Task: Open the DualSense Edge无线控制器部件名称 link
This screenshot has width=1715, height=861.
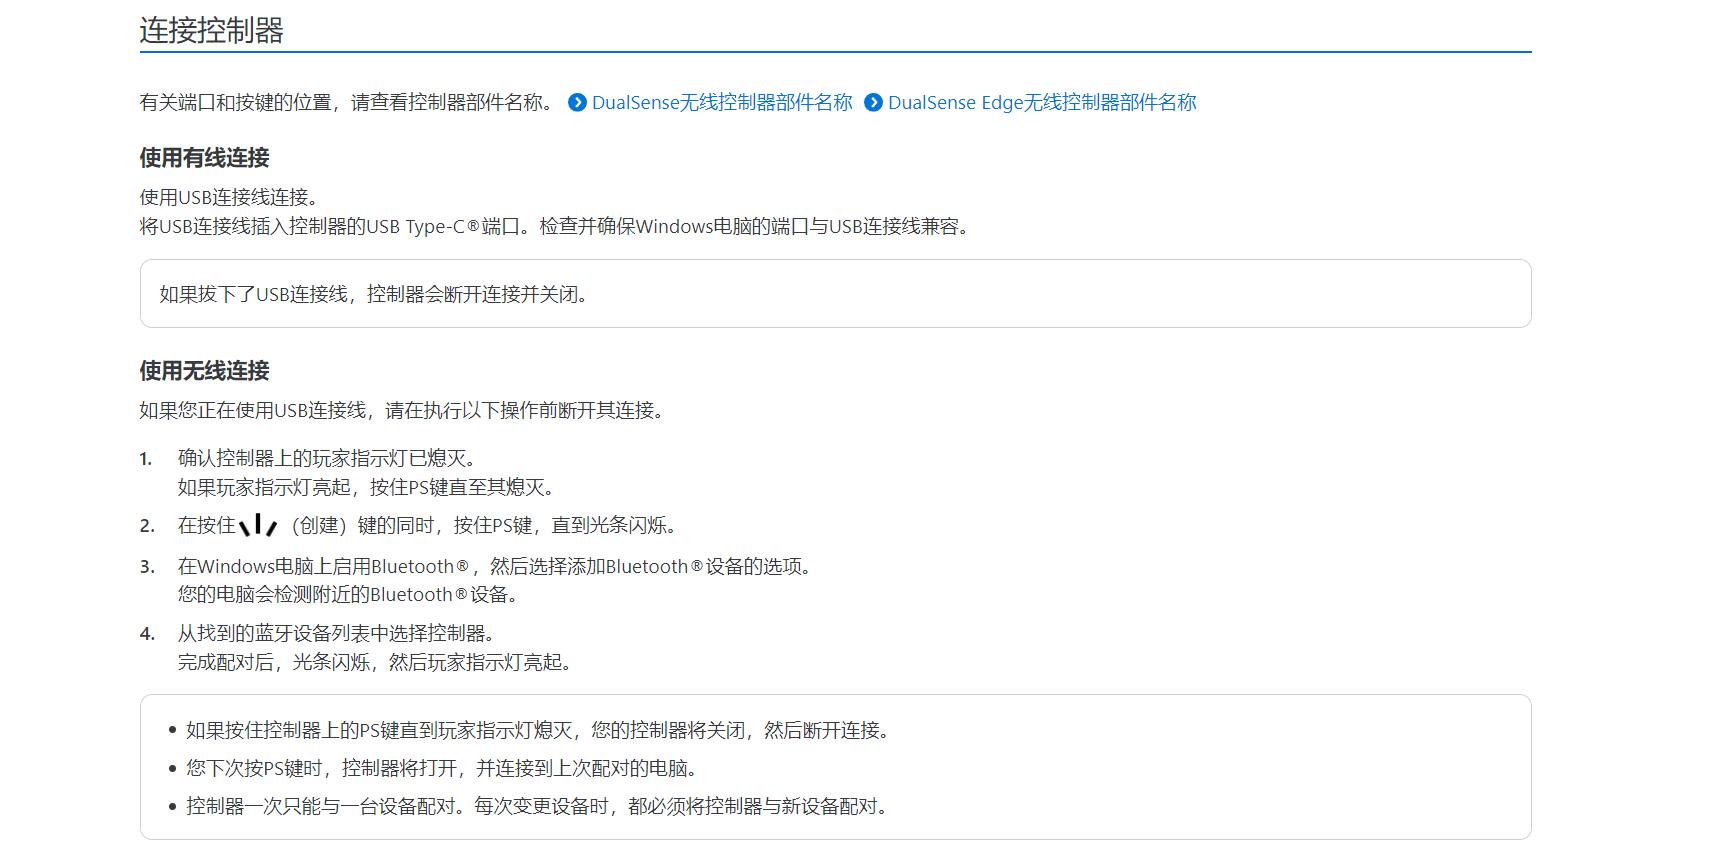Action: click(x=1041, y=103)
